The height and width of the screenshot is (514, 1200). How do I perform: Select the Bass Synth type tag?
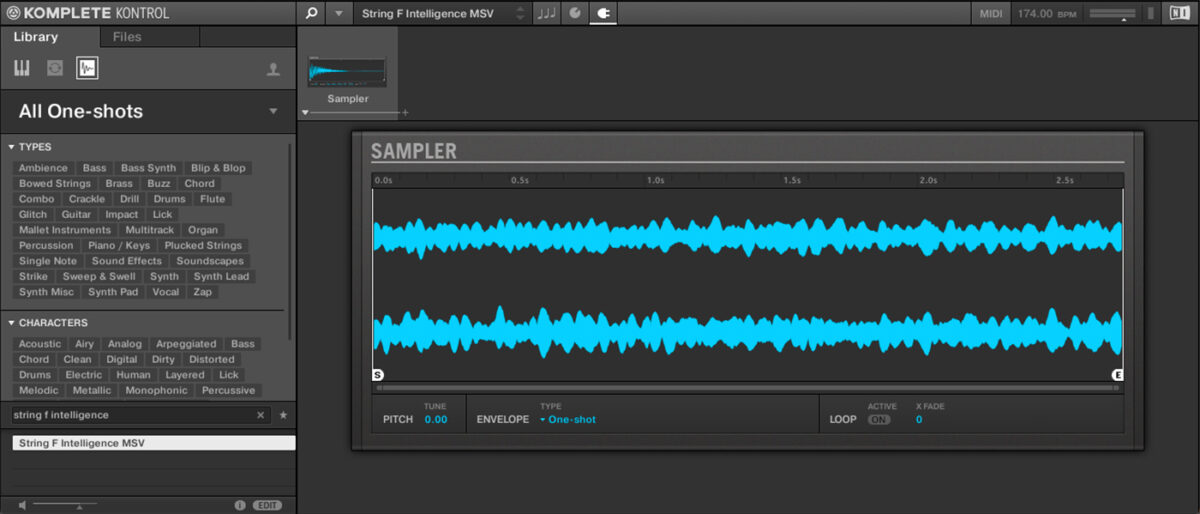[x=148, y=168]
